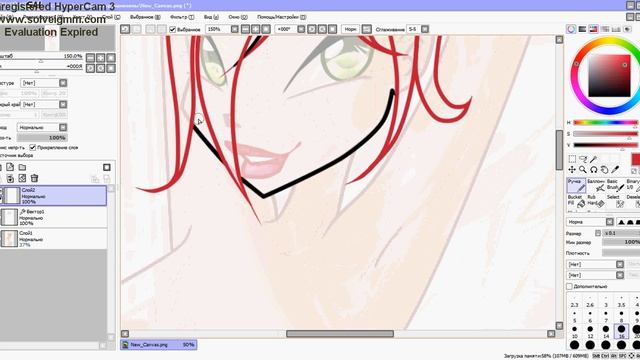Open the wet edge effect dropdown
Viewport: 640px width, 360px height.
point(63,104)
